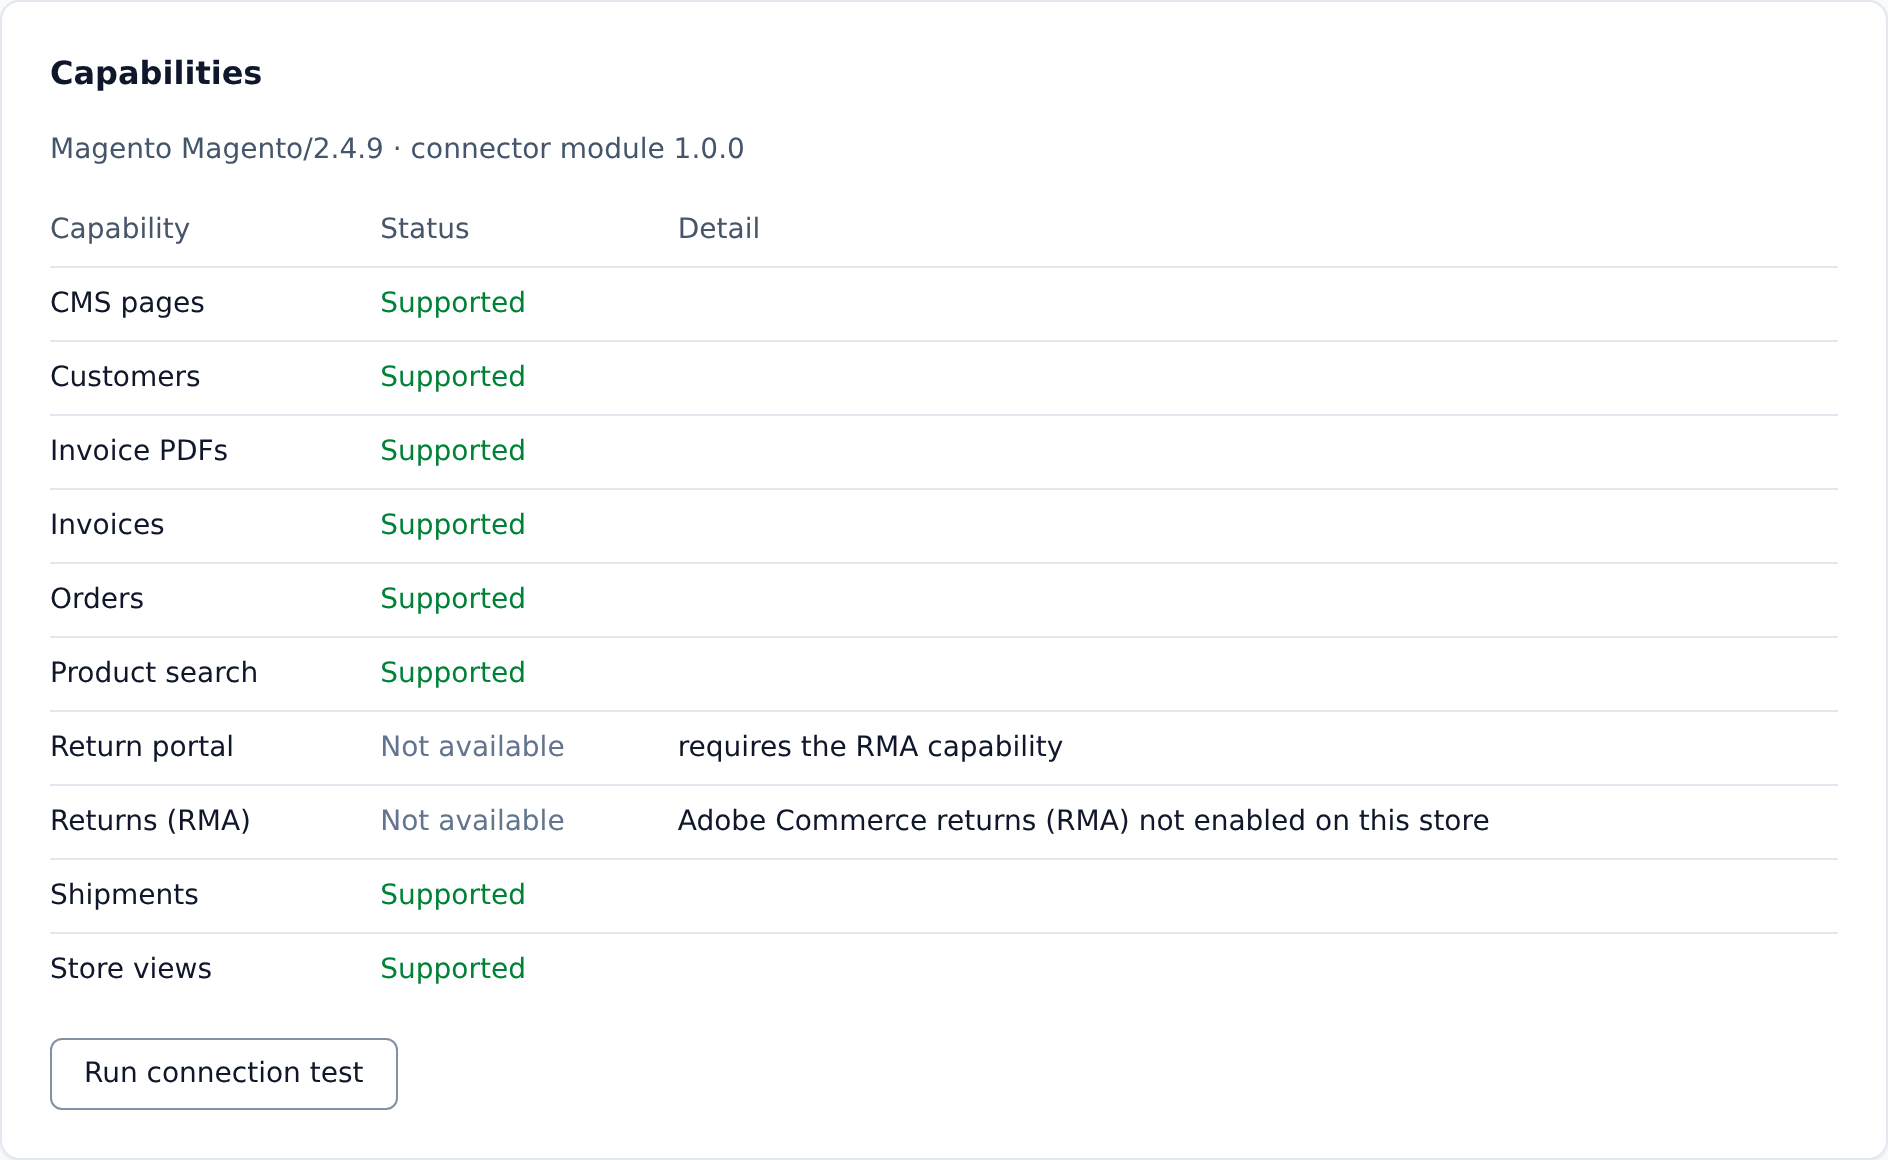The height and width of the screenshot is (1160, 1888).
Task: Select the Customers row label
Action: [126, 377]
